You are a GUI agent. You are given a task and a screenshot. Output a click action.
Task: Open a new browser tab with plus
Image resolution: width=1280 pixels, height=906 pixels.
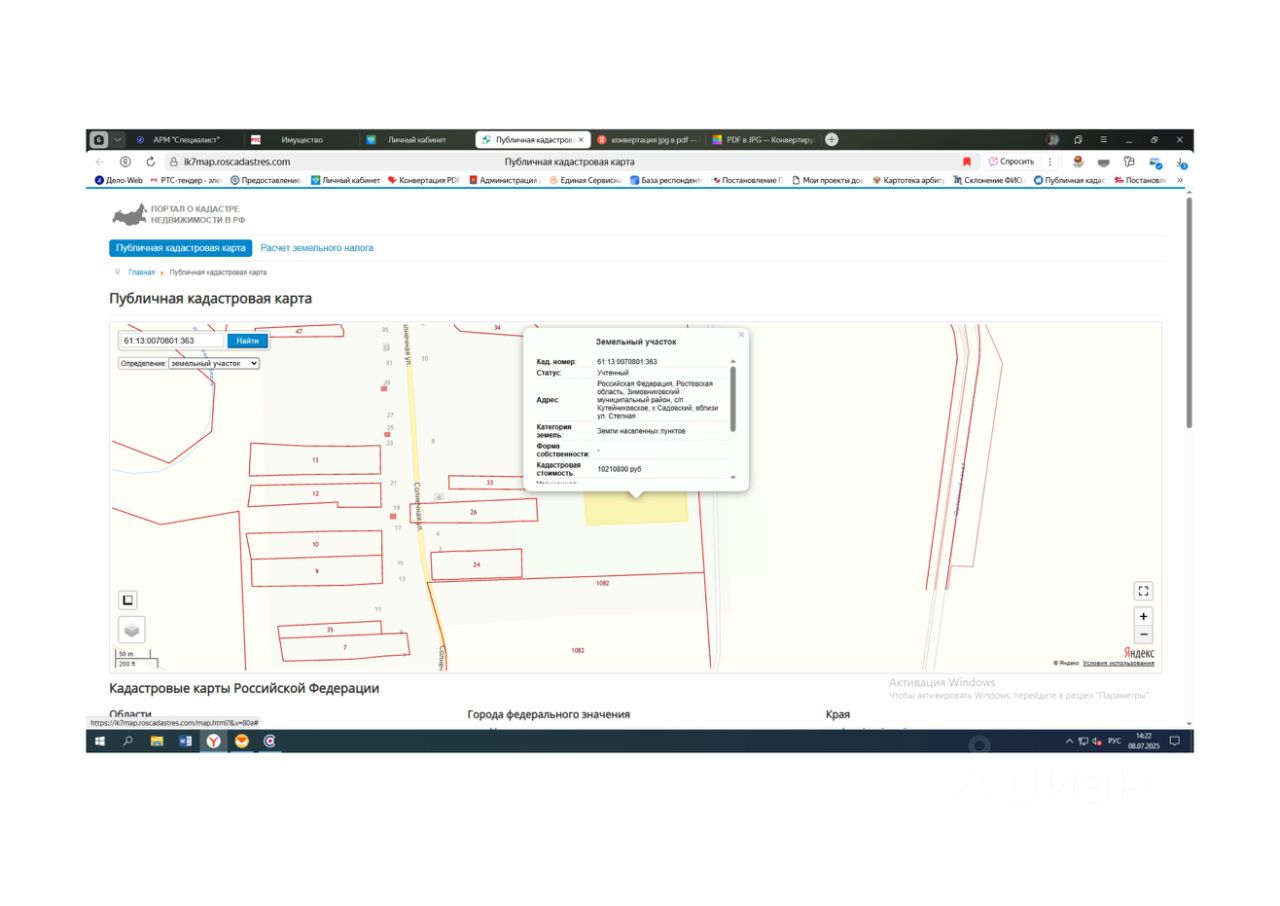(831, 140)
